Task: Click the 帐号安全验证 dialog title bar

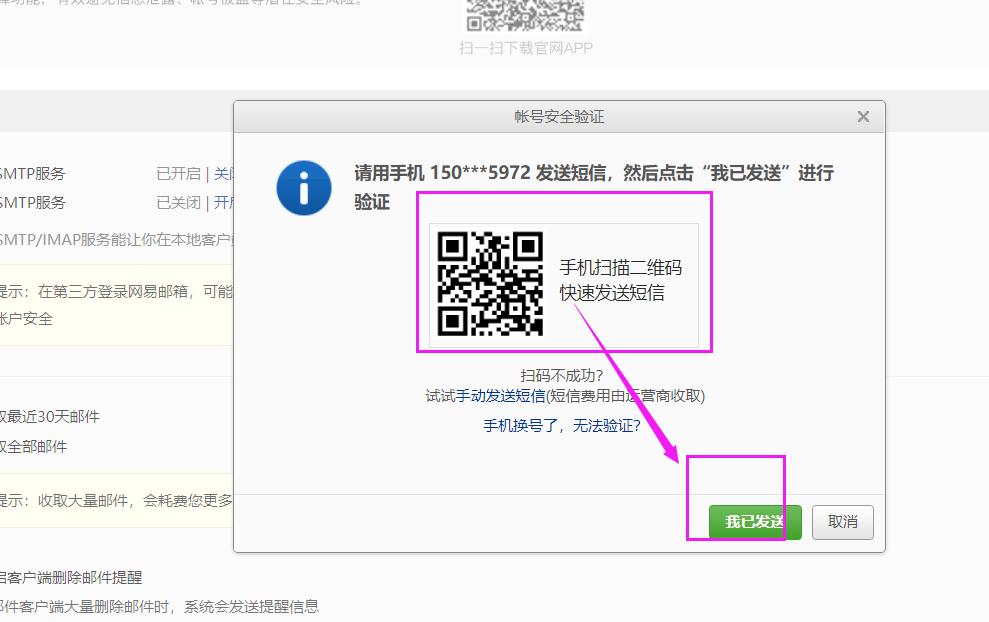Action: tap(559, 117)
